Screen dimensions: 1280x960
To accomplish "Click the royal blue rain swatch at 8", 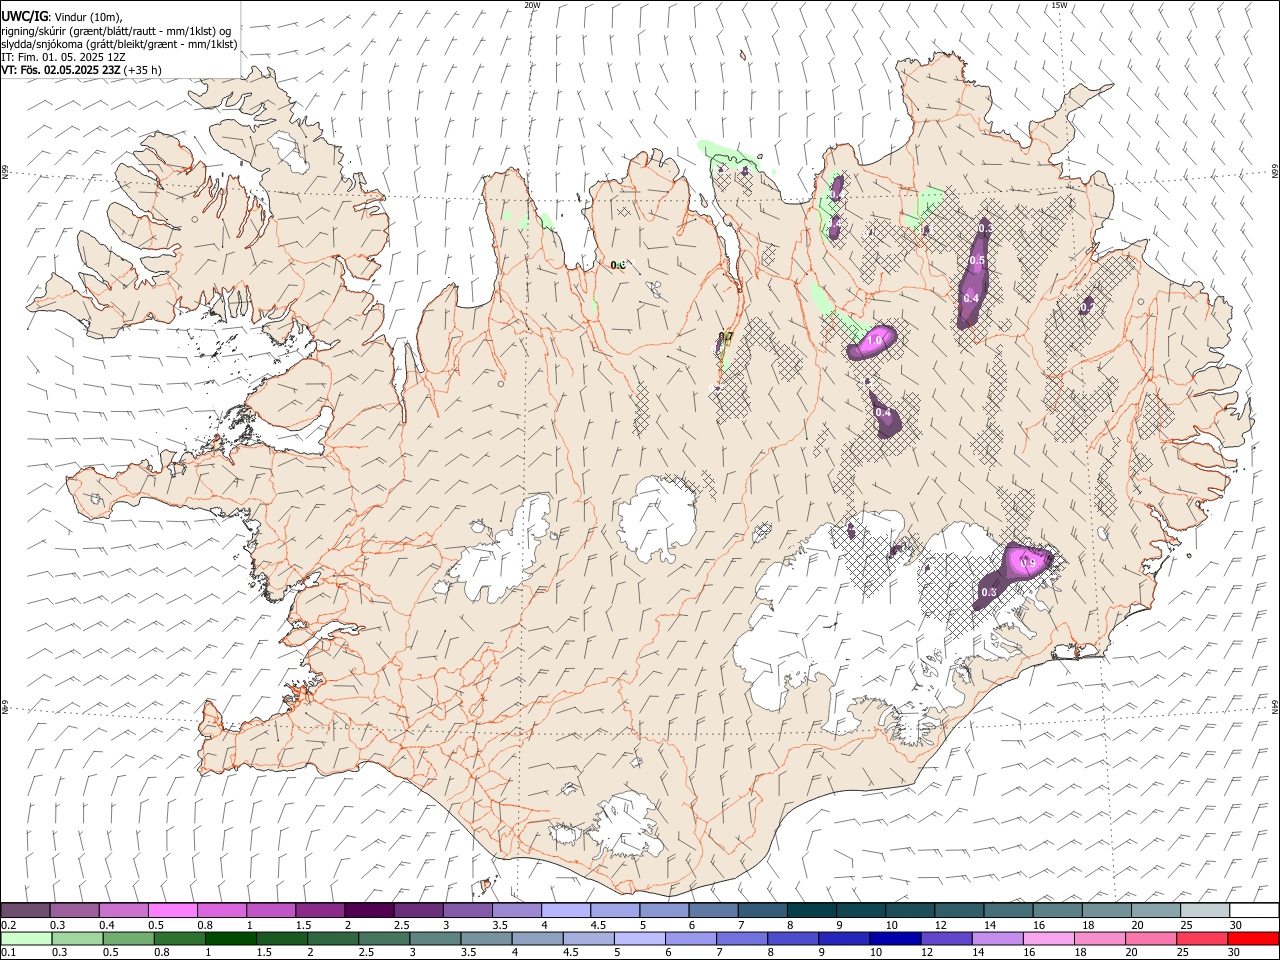I will point(793,938).
